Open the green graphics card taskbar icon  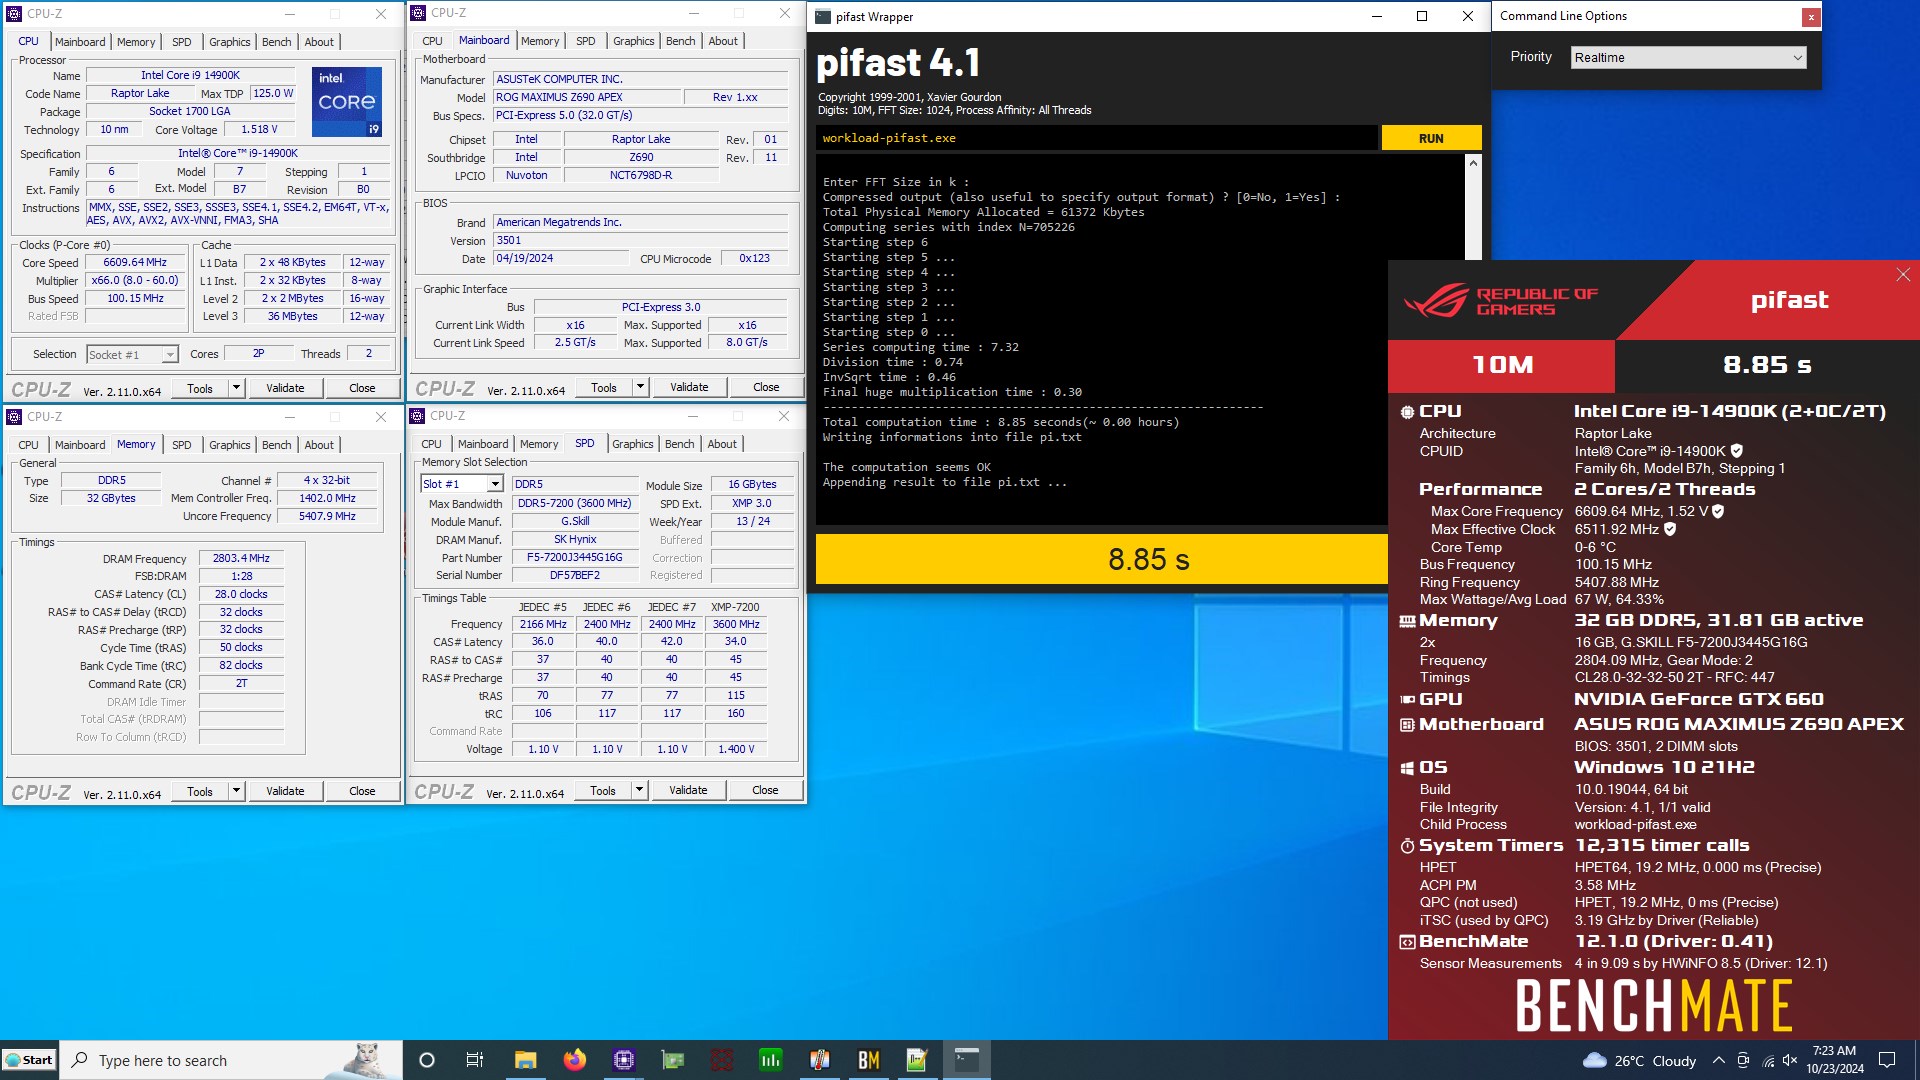pyautogui.click(x=673, y=1060)
